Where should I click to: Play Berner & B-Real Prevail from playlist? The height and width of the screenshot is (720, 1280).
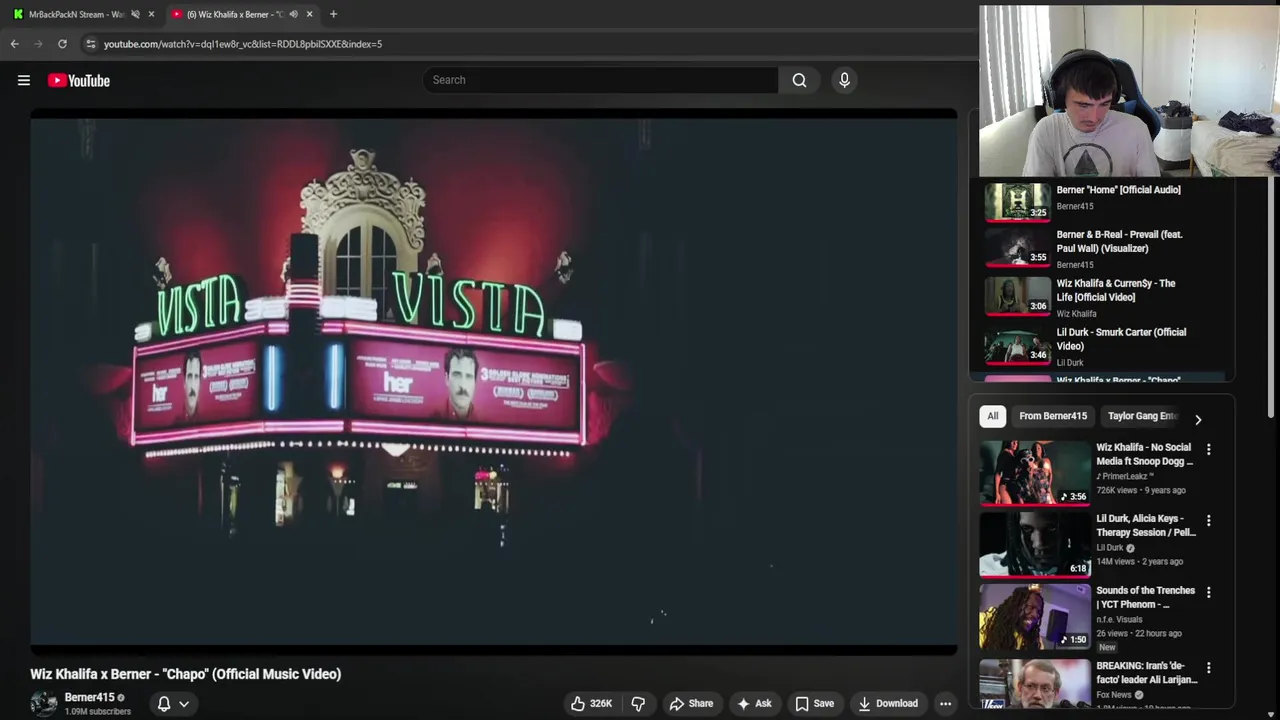click(x=1119, y=241)
